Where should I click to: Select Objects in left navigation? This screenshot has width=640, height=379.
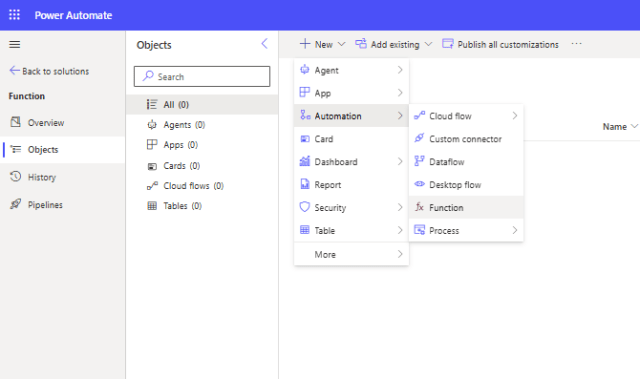62,150
